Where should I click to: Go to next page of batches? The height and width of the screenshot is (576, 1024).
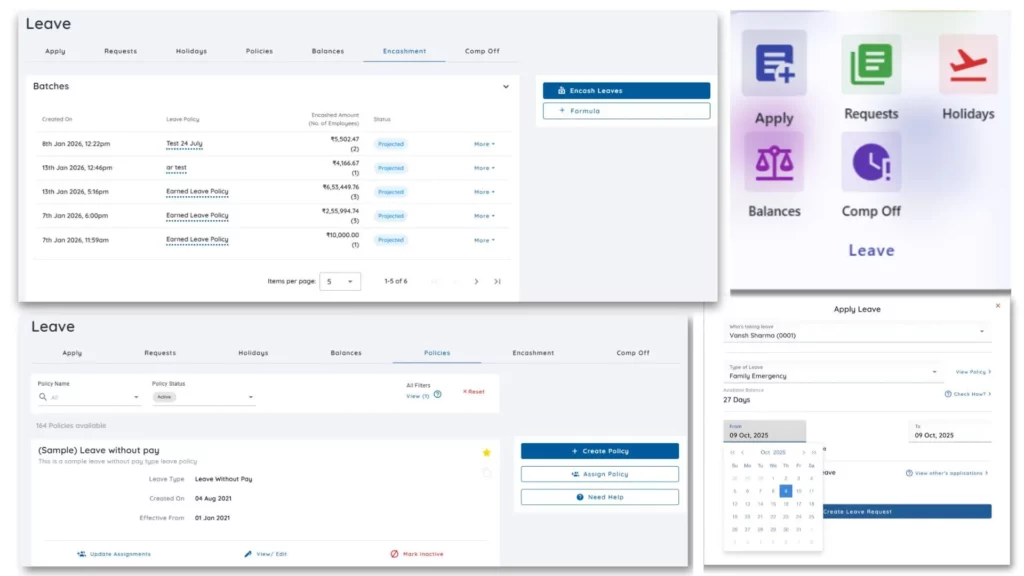[476, 282]
